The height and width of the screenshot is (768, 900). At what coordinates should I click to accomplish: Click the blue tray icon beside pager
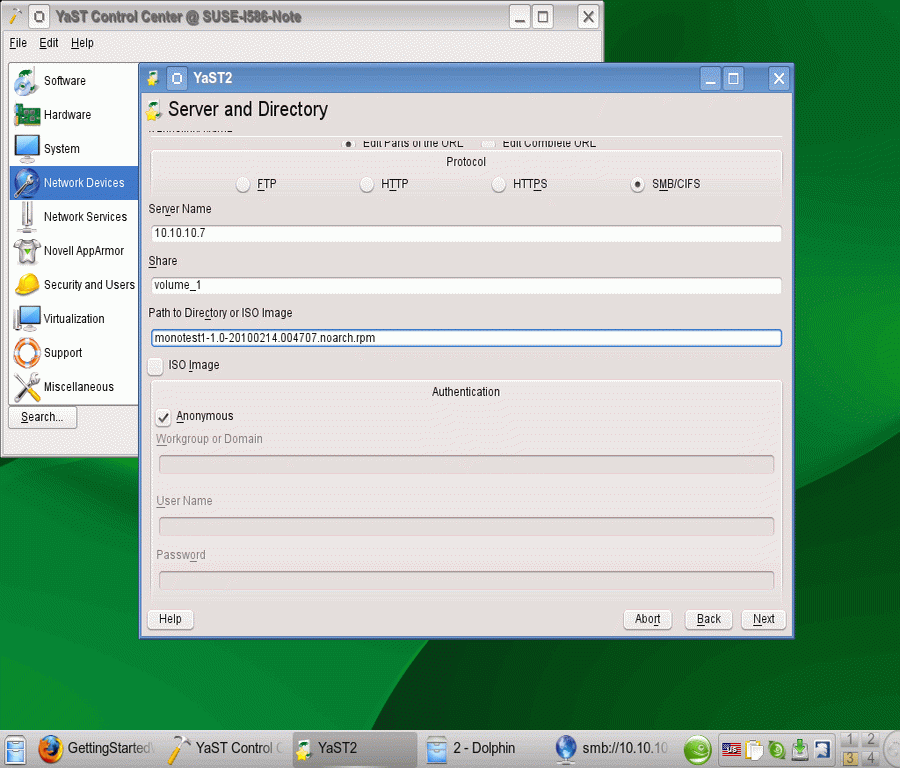point(823,750)
